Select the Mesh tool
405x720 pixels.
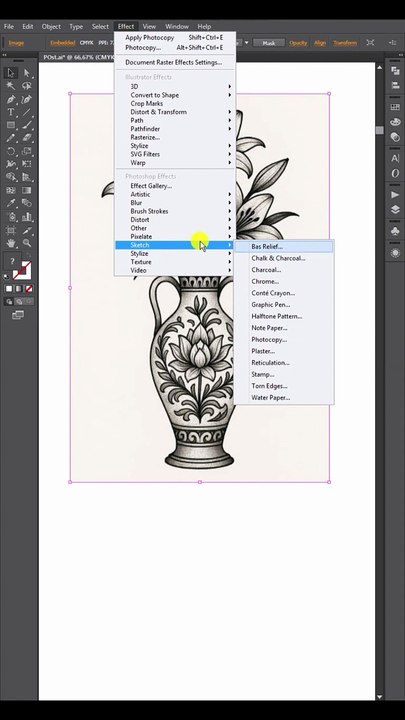[11, 190]
